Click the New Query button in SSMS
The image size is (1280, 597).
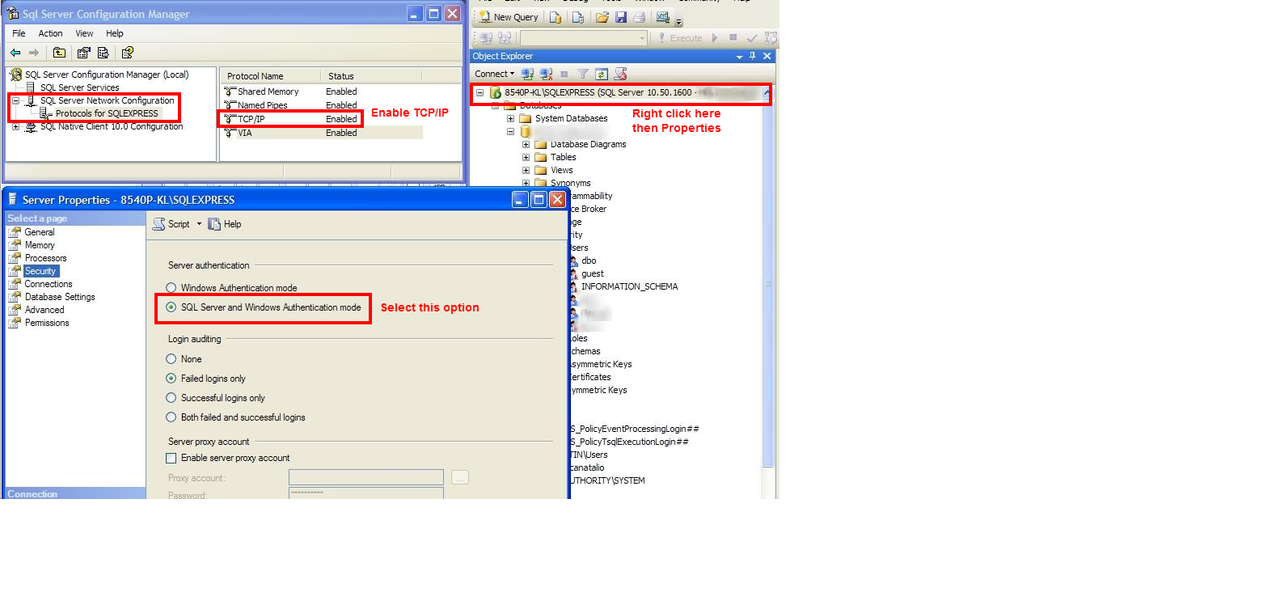pos(508,17)
